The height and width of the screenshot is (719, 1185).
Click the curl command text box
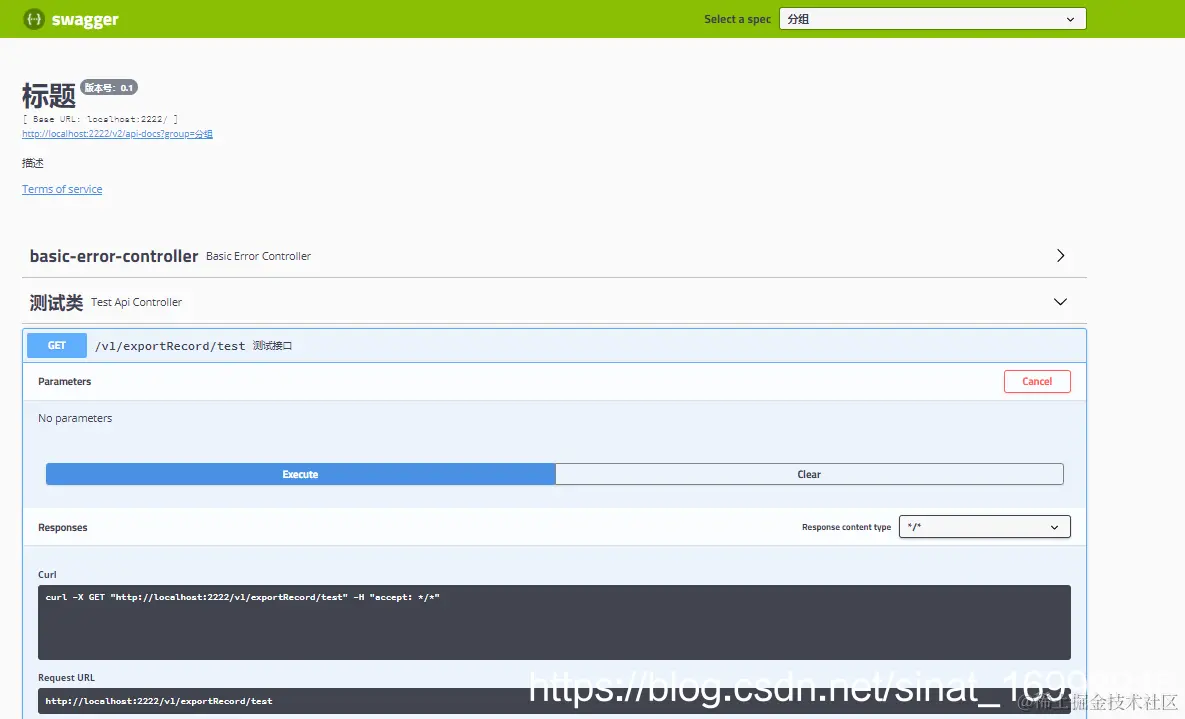click(554, 622)
